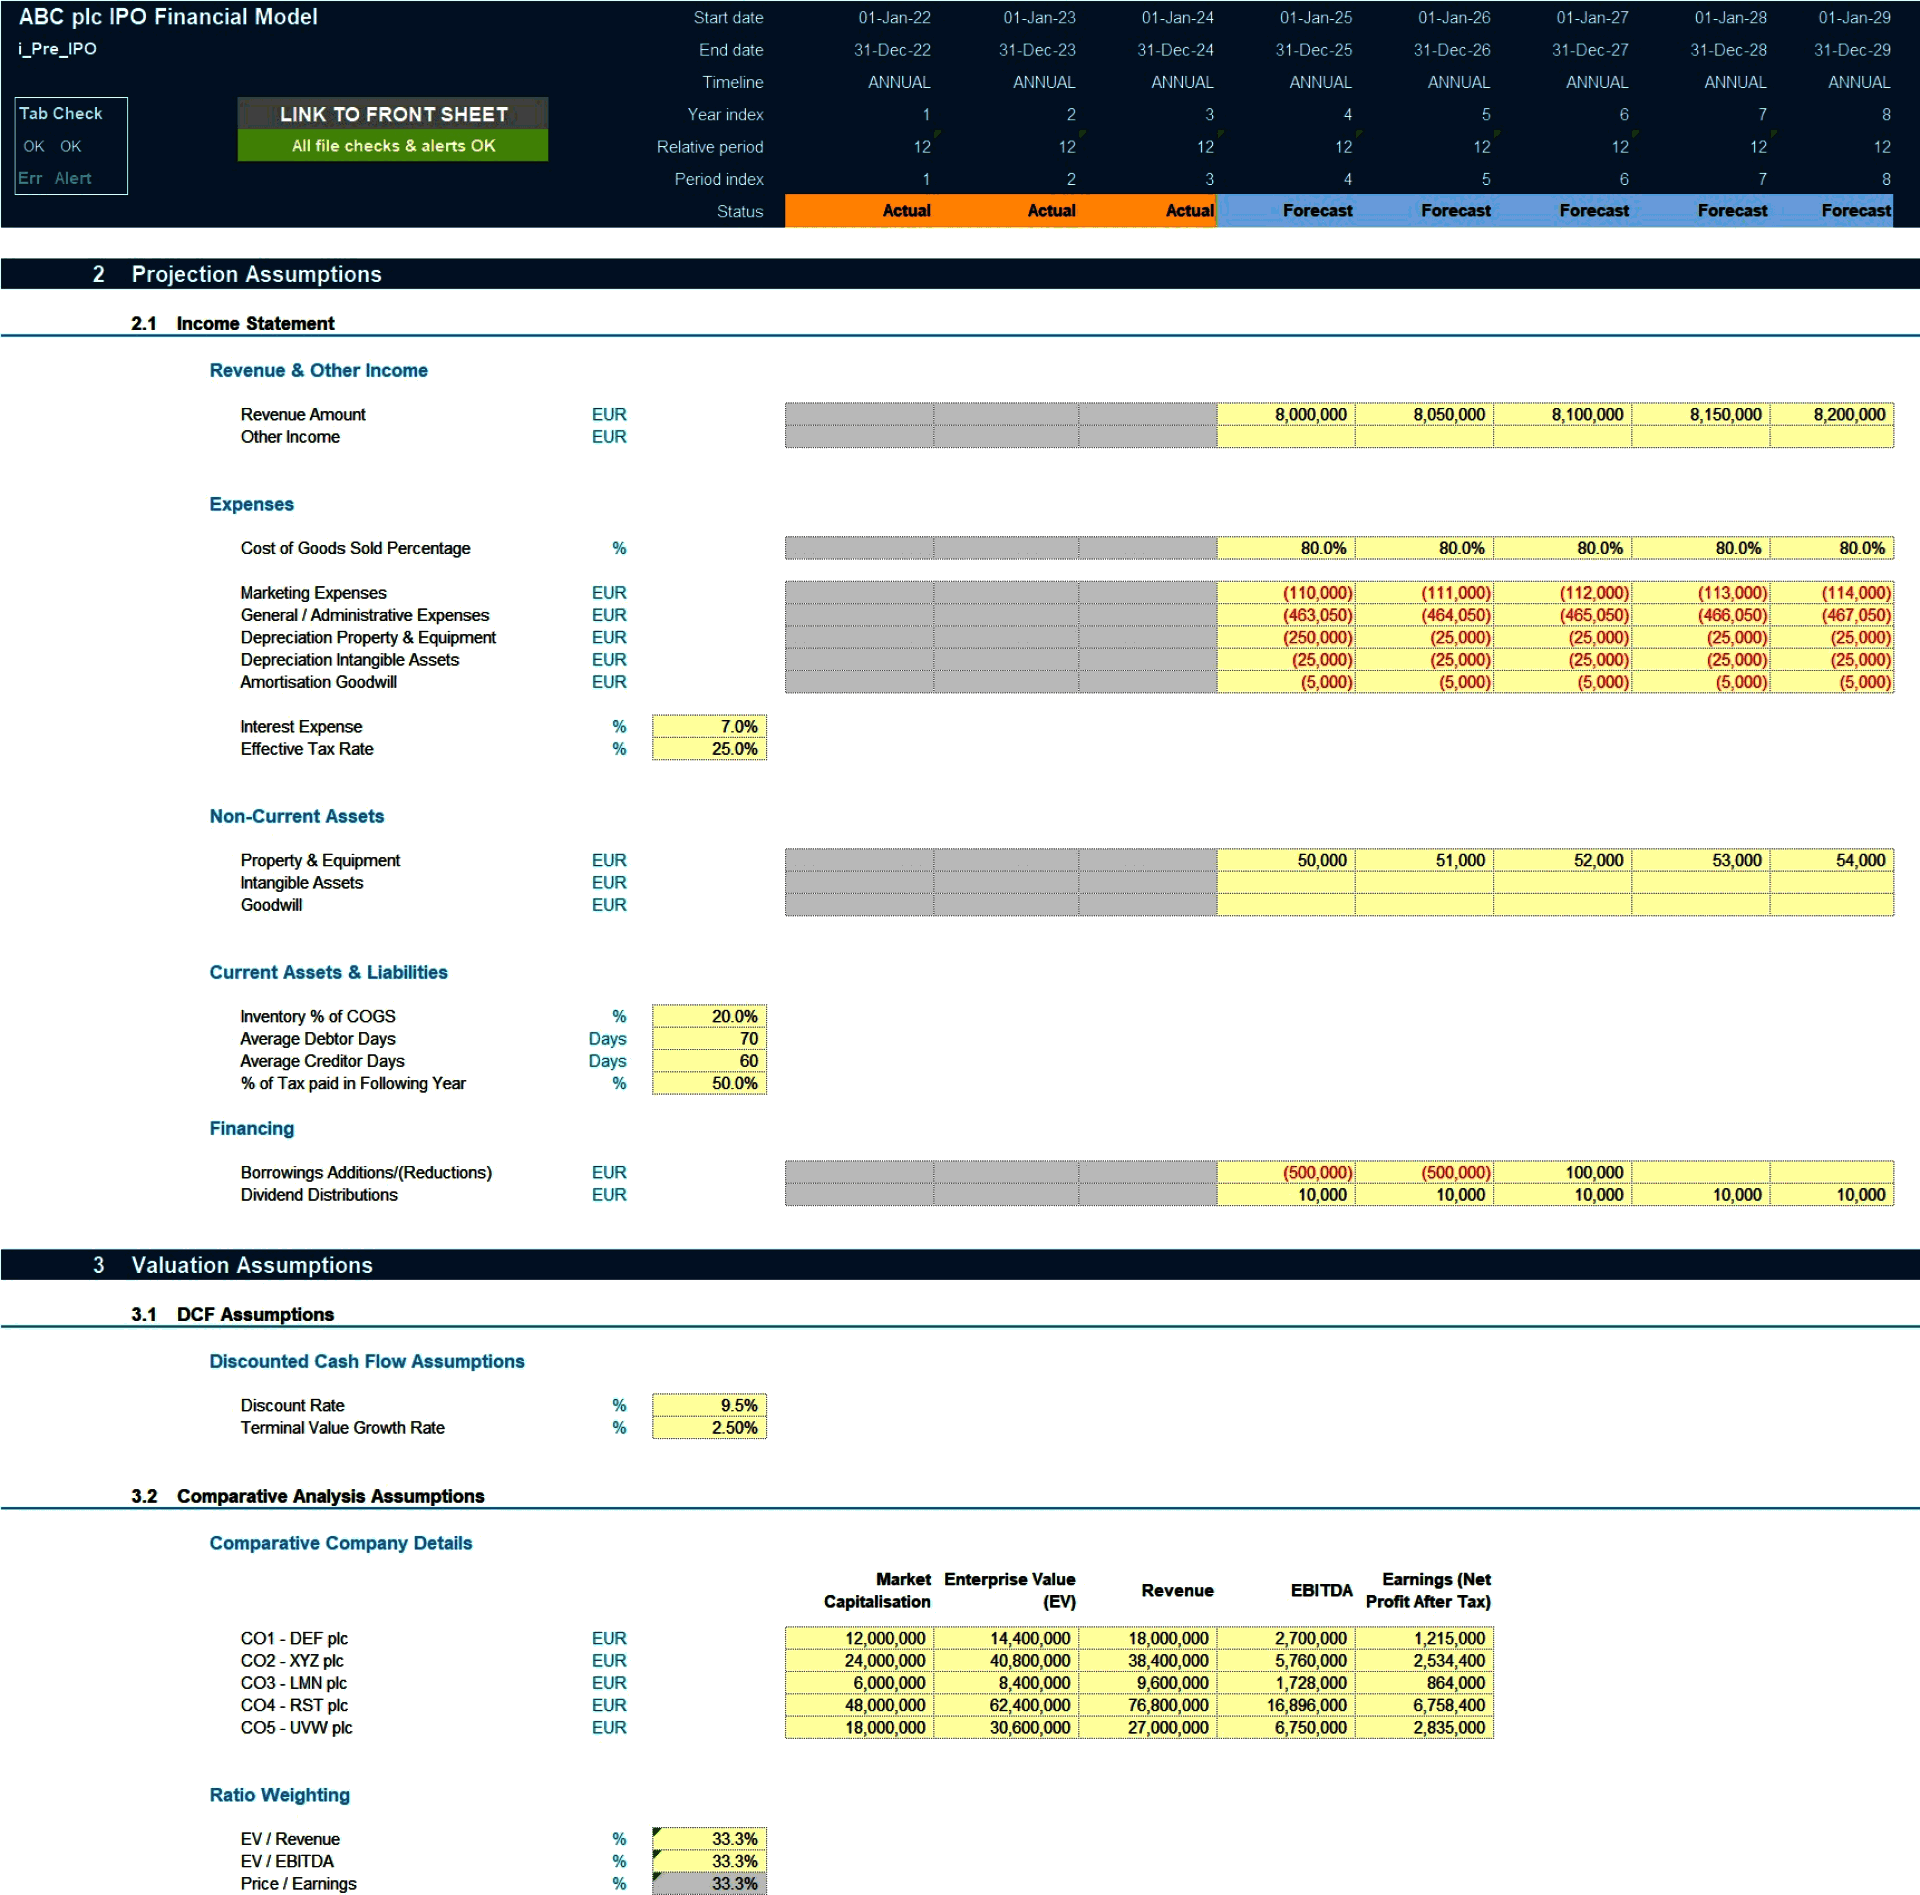Click the Amortisation Goodwill row label
This screenshot has height=1895, width=1920.
(318, 682)
